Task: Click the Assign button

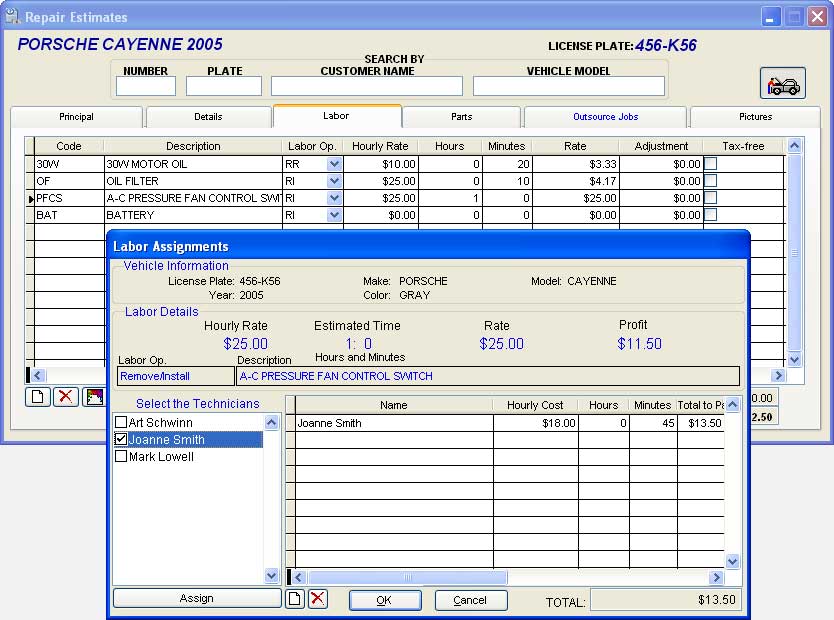Action: (197, 598)
